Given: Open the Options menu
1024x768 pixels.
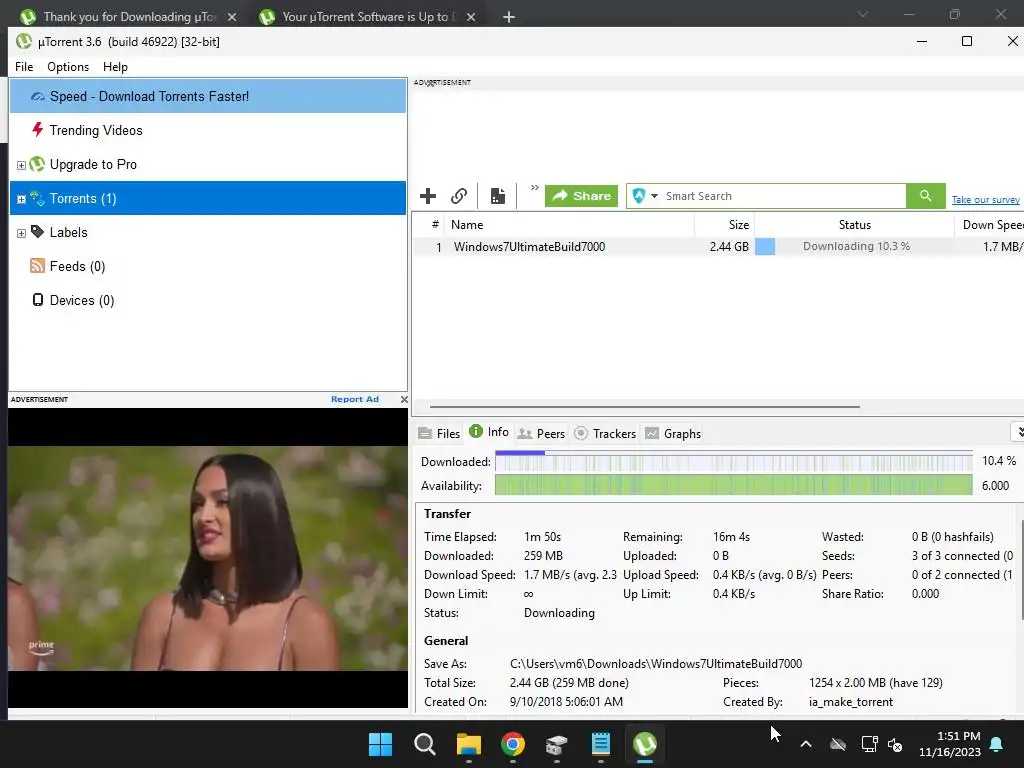Looking at the screenshot, I should click(68, 67).
